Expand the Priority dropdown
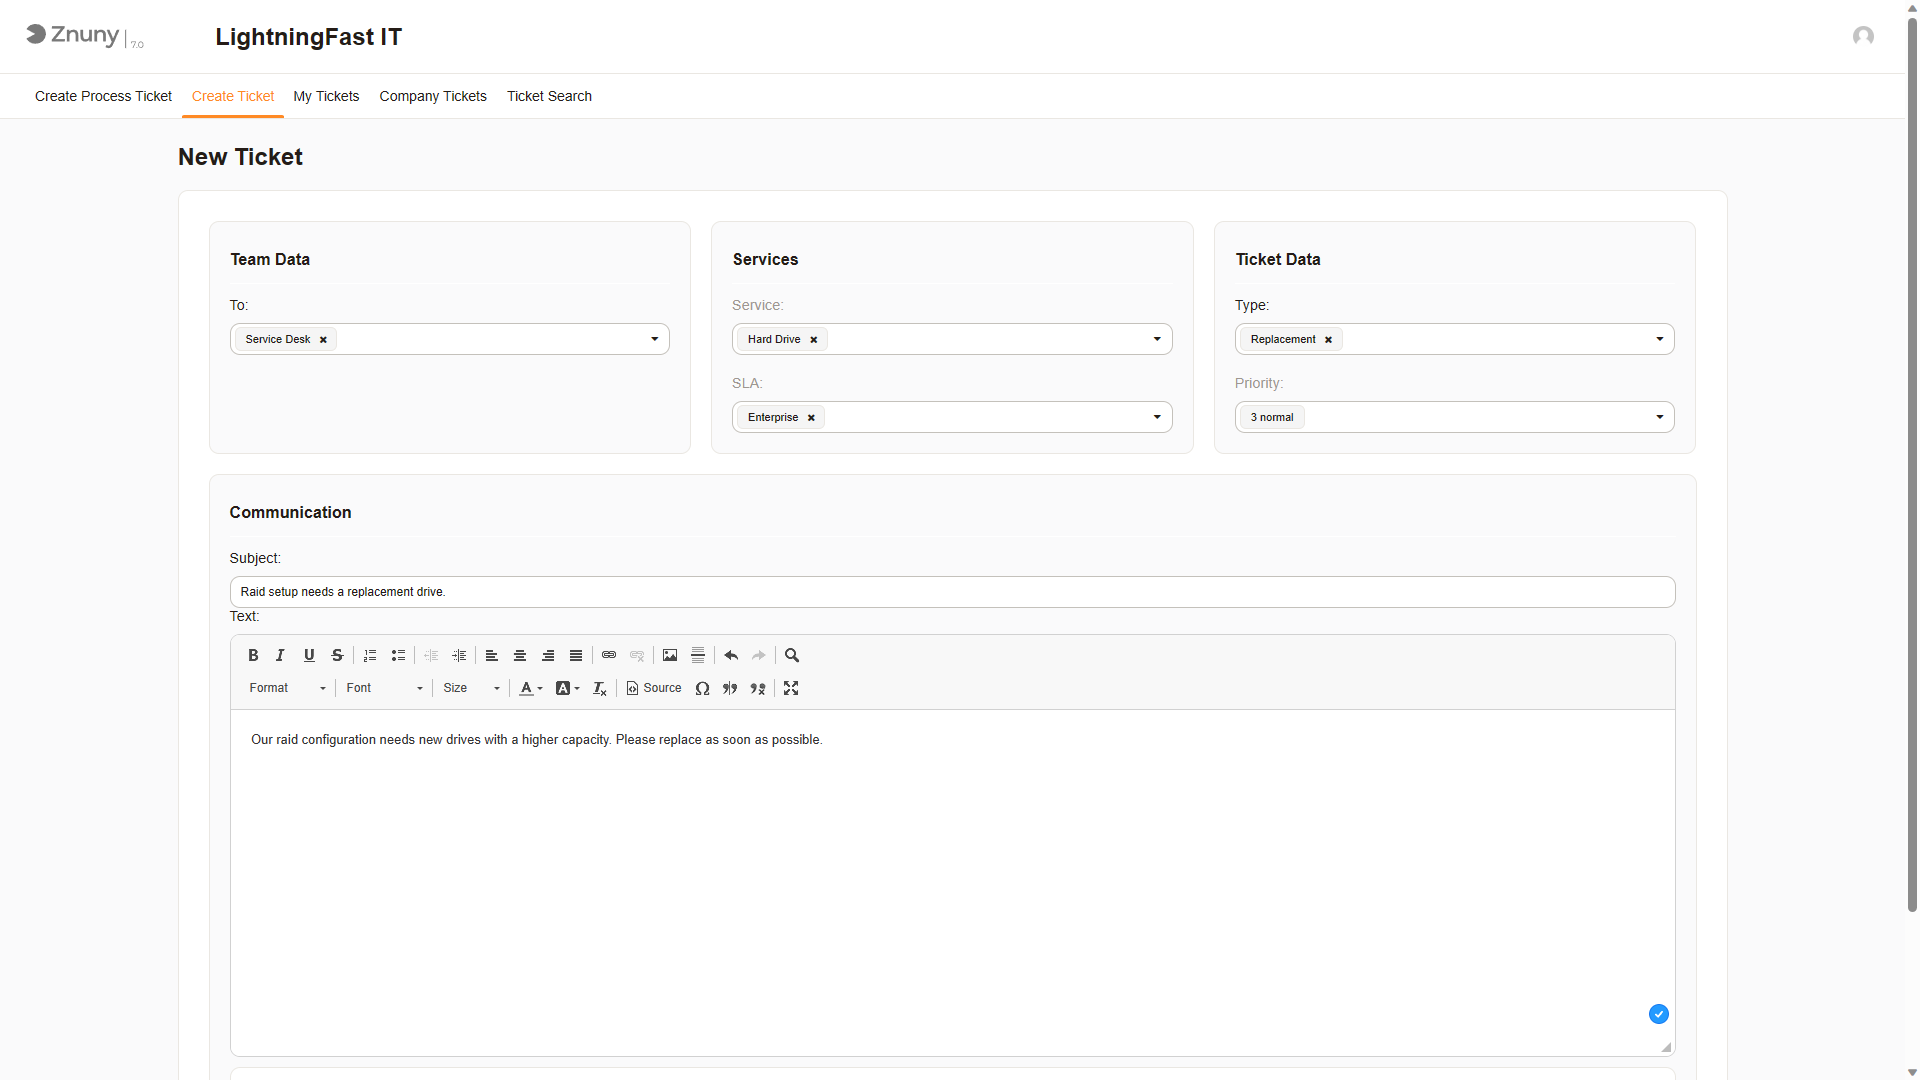Viewport: 1920px width, 1080px height. [x=1659, y=417]
